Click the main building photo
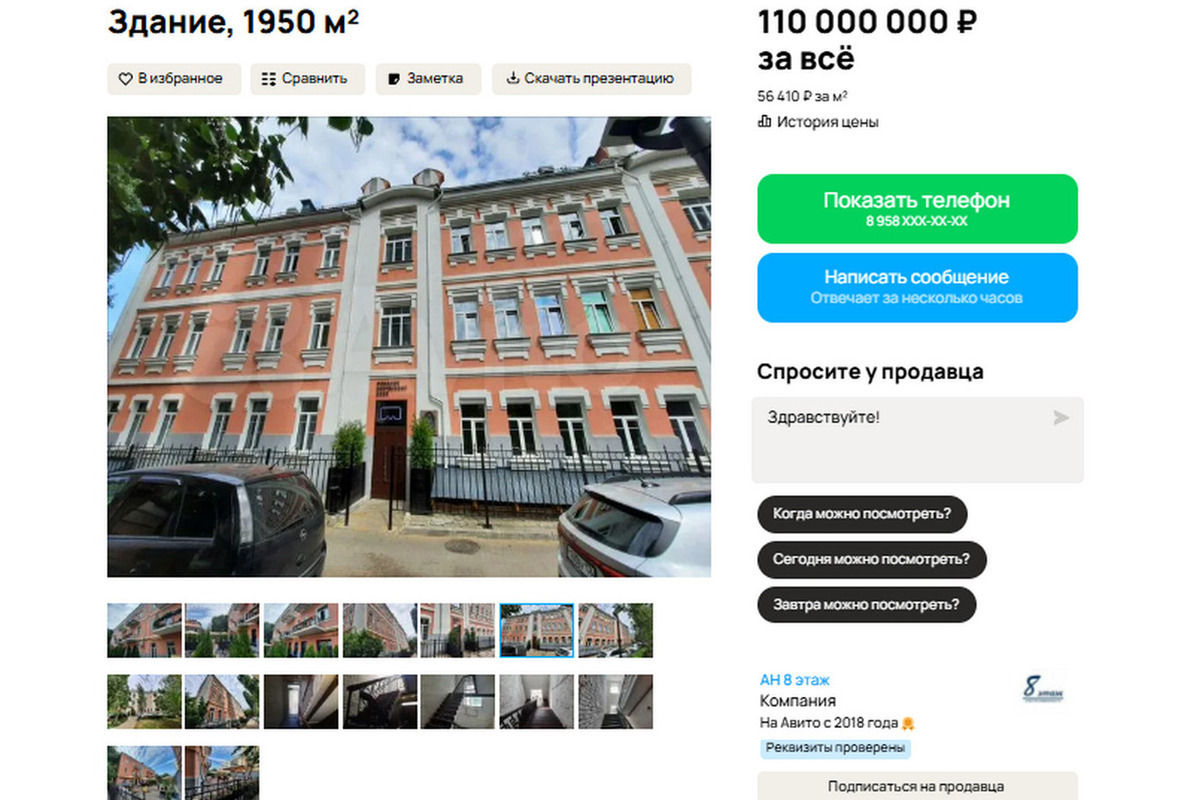The height and width of the screenshot is (800, 1200). [x=409, y=347]
